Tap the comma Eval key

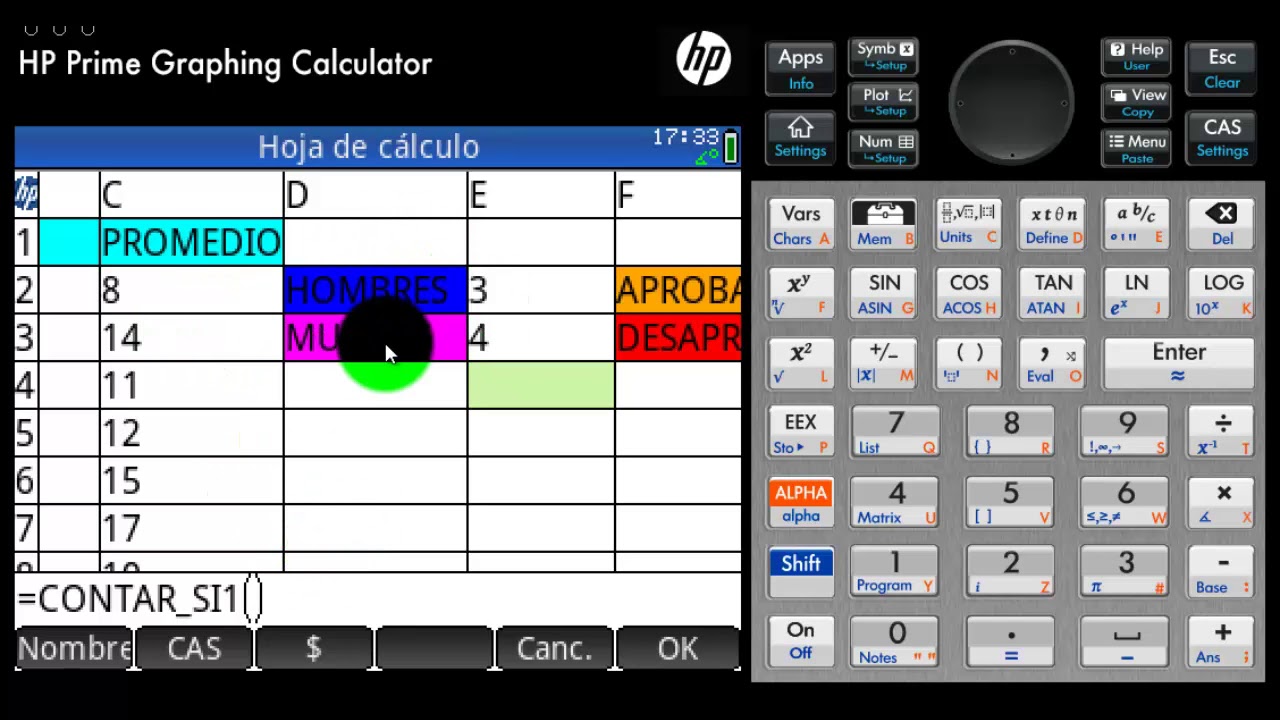(1053, 363)
